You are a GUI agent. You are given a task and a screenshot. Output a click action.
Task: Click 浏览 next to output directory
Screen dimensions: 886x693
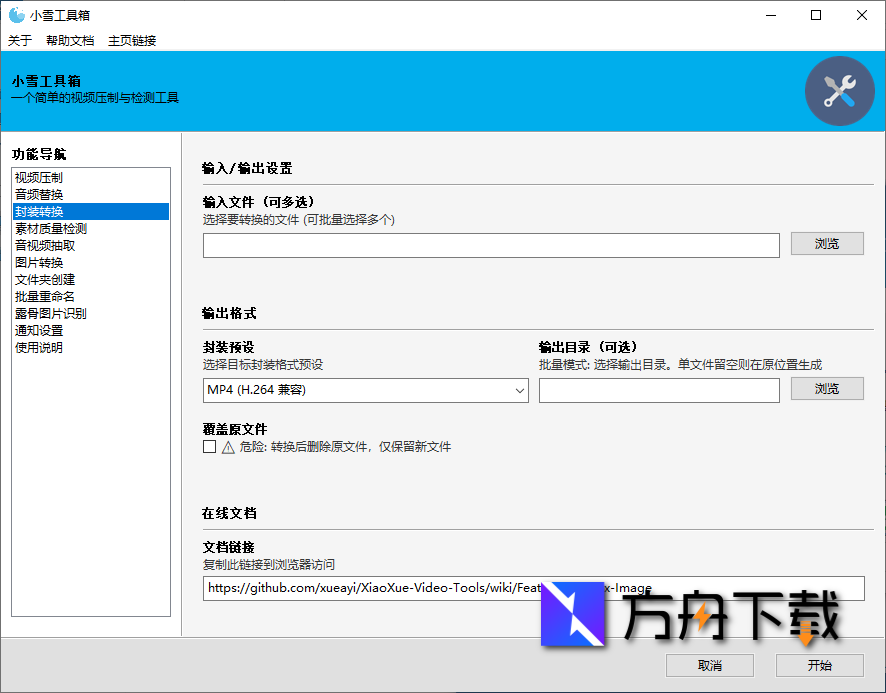pyautogui.click(x=826, y=389)
